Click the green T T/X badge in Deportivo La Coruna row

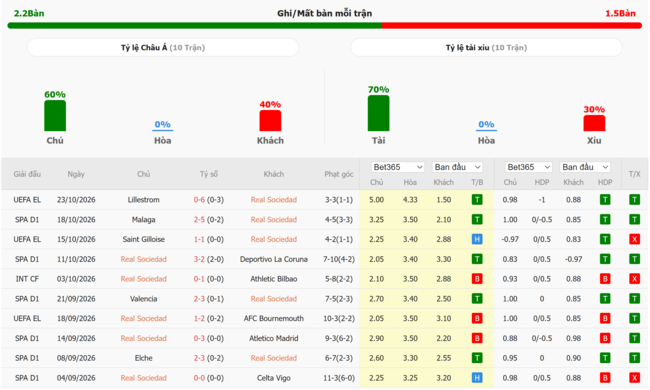tap(634, 259)
